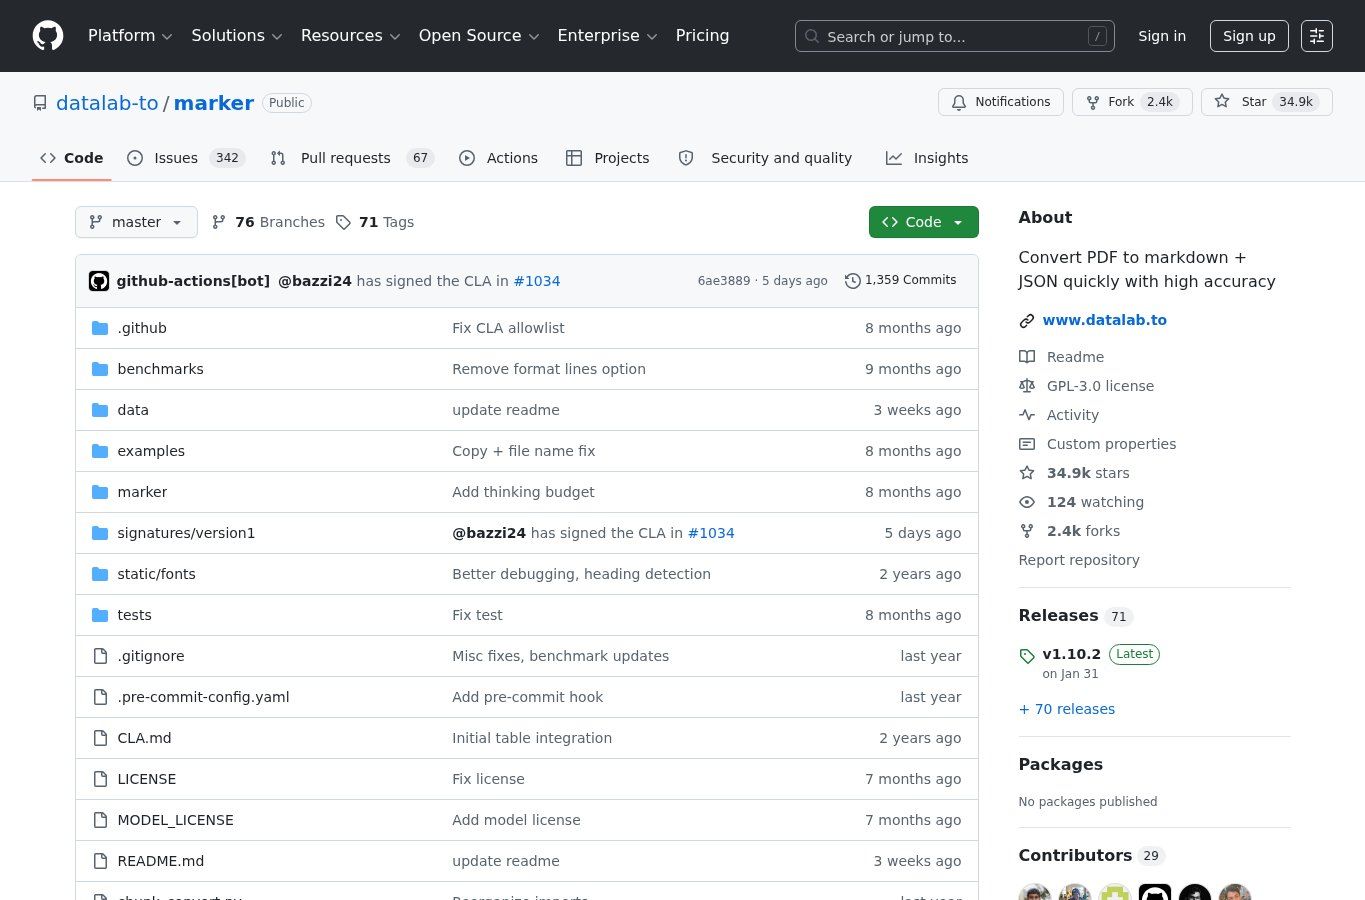The width and height of the screenshot is (1365, 900).
Task: Click the Projects table icon
Action: [x=574, y=158]
